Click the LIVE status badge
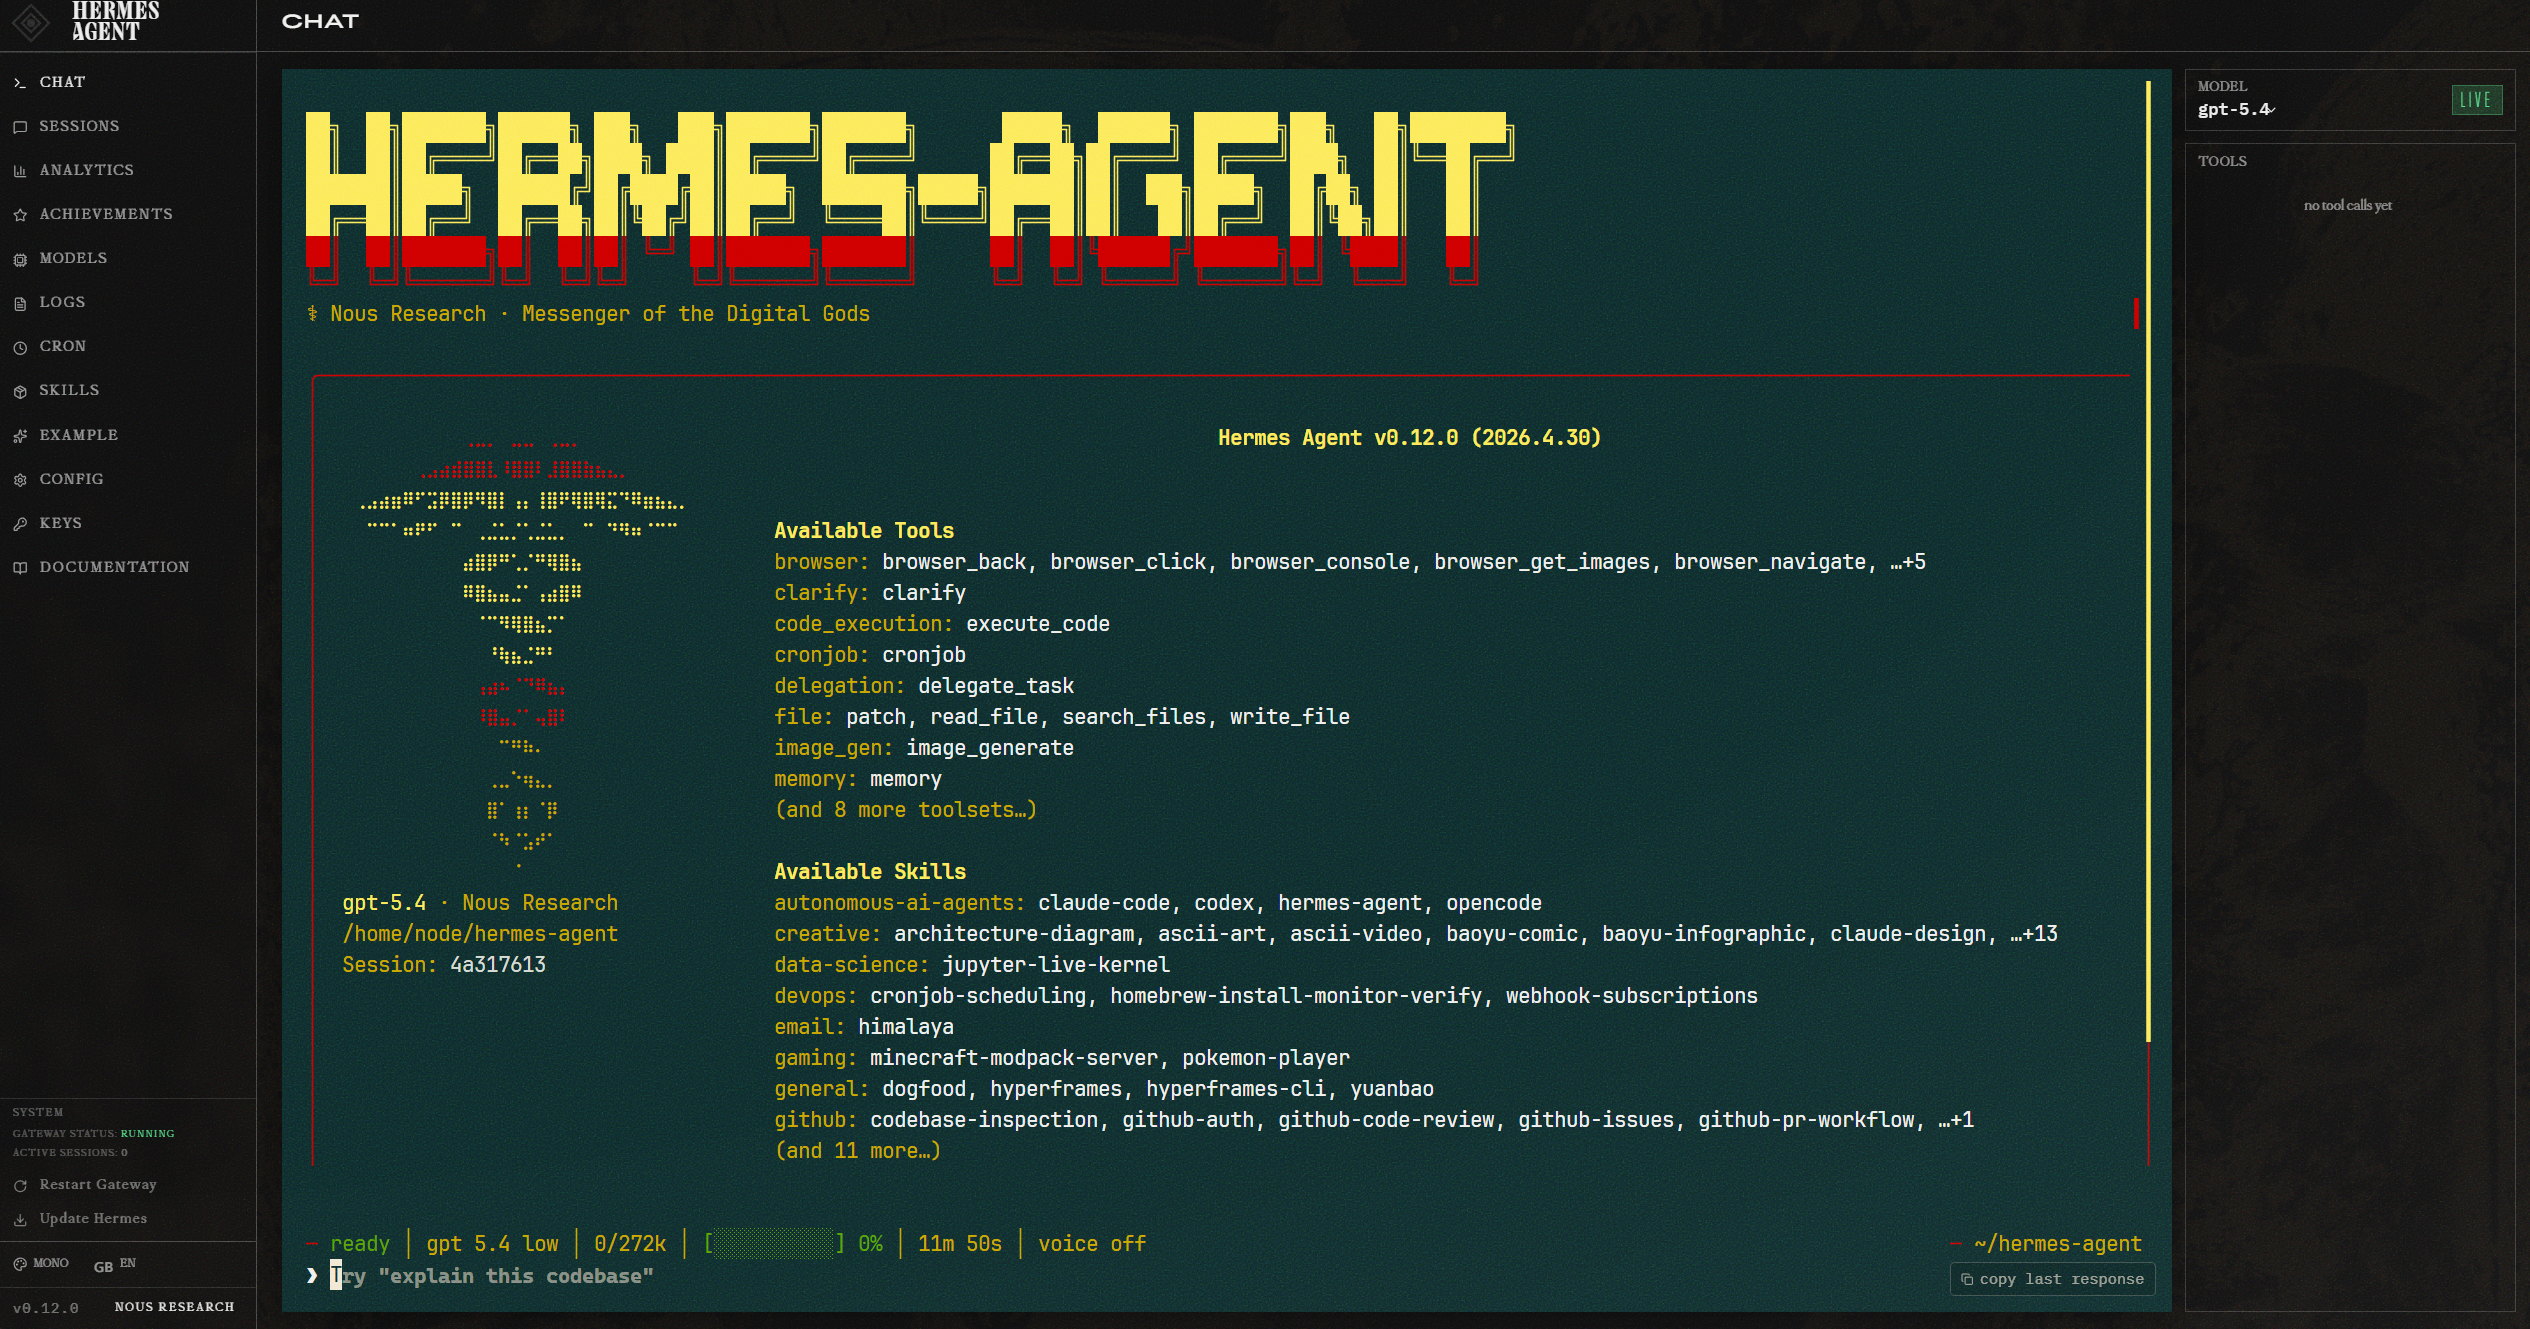Image resolution: width=2530 pixels, height=1329 pixels. click(2476, 99)
